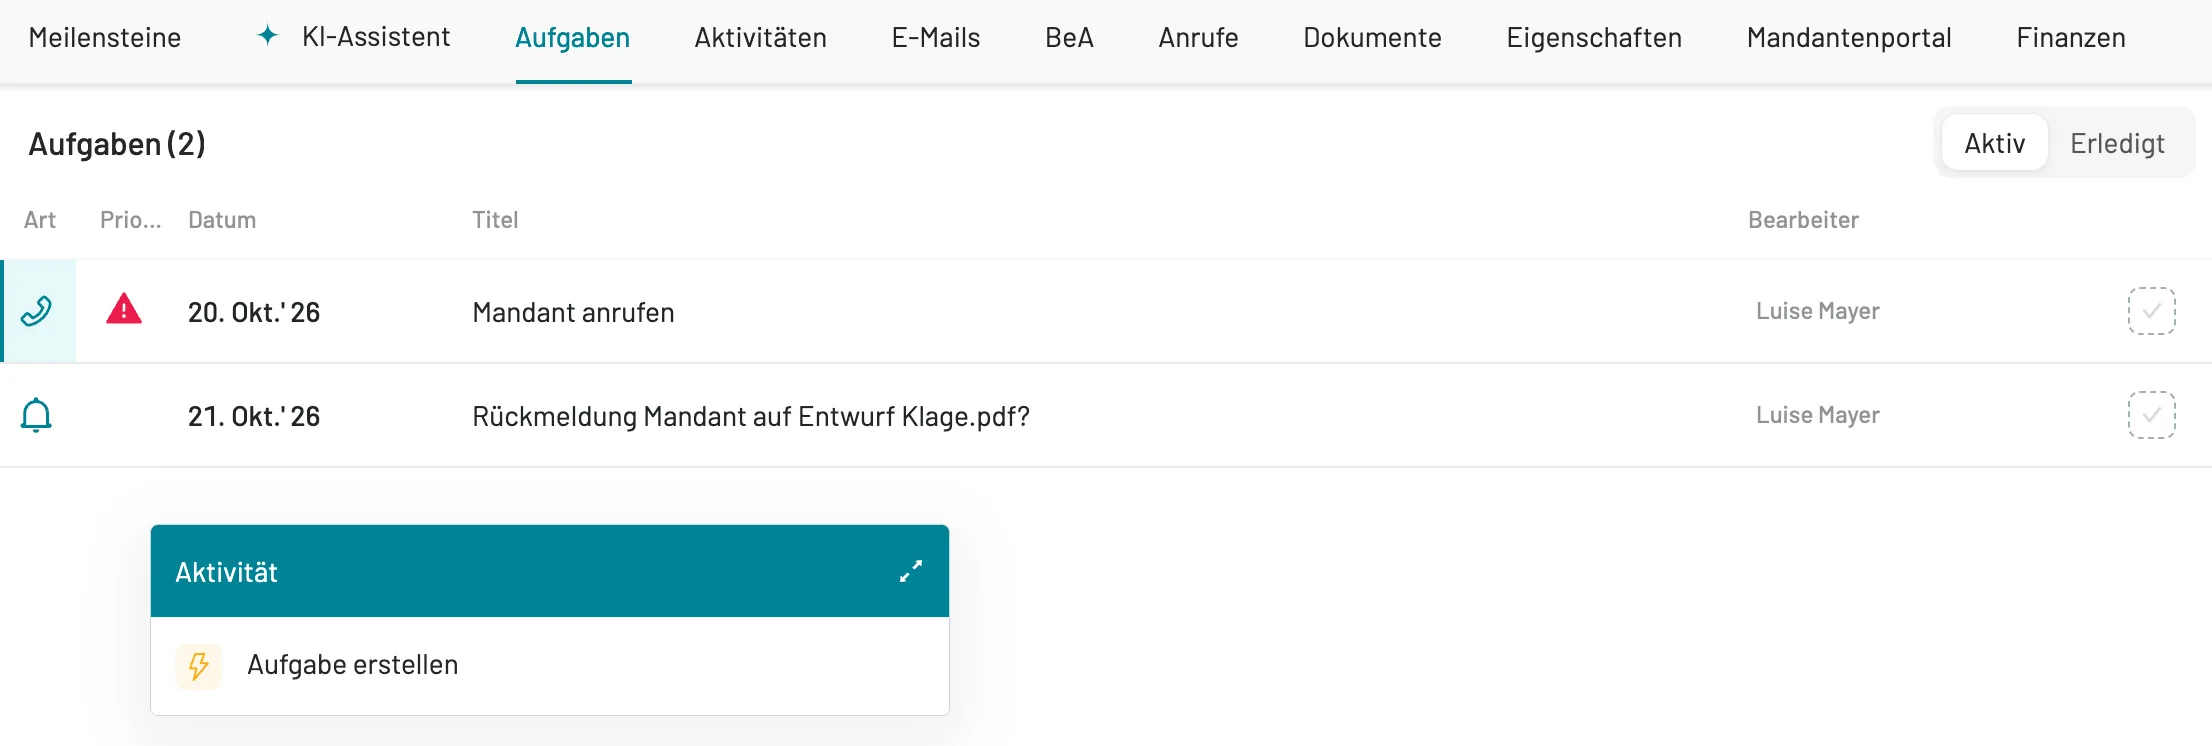Open the E-Mails tab
This screenshot has height=746, width=2212.
point(936,38)
